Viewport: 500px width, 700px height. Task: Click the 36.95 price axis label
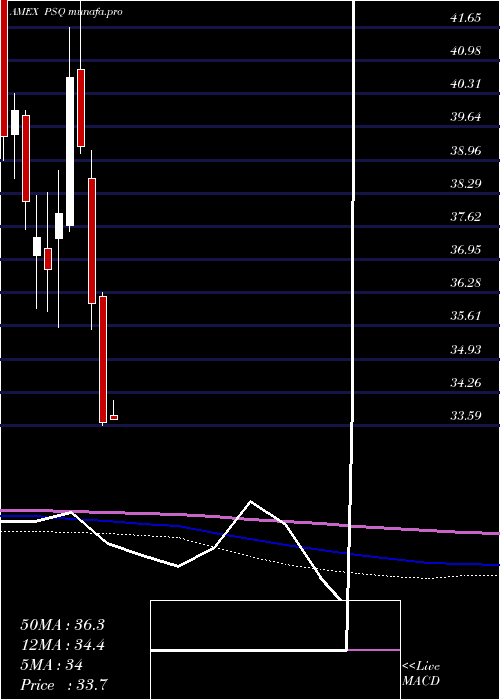click(x=465, y=250)
